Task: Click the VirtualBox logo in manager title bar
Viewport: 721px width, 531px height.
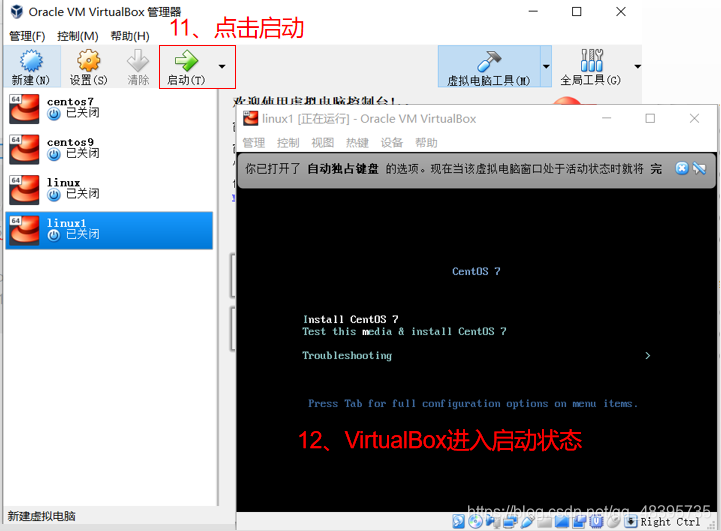Action: pyautogui.click(x=17, y=11)
